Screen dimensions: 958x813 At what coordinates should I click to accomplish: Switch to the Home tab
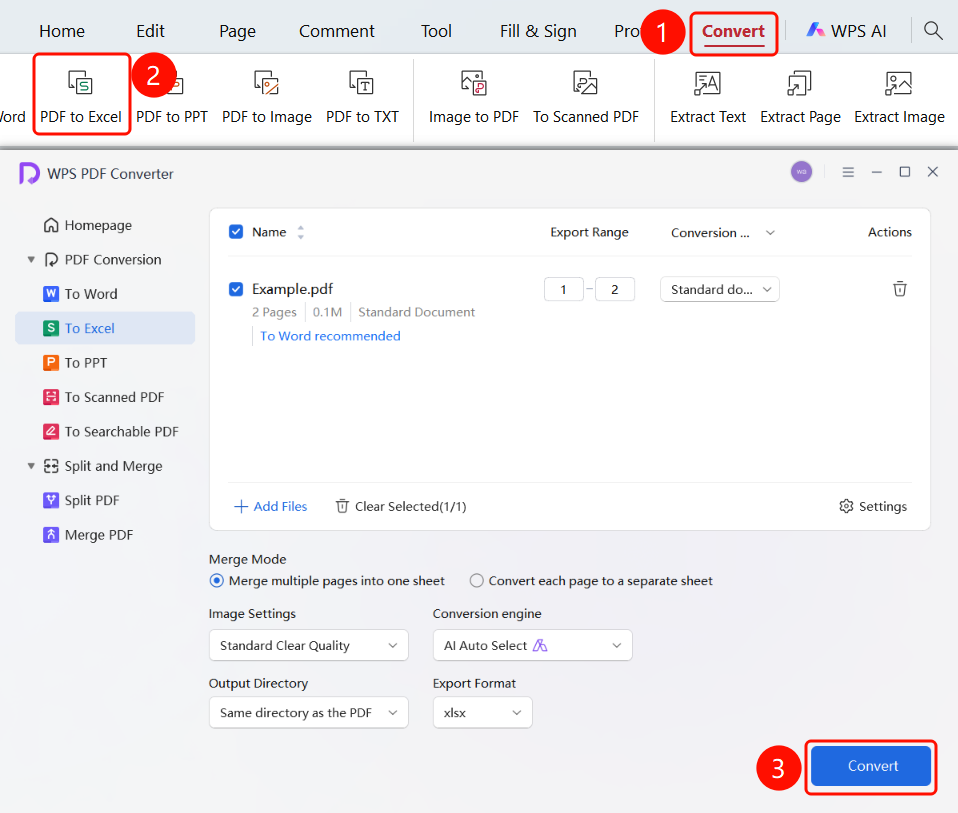coord(62,31)
